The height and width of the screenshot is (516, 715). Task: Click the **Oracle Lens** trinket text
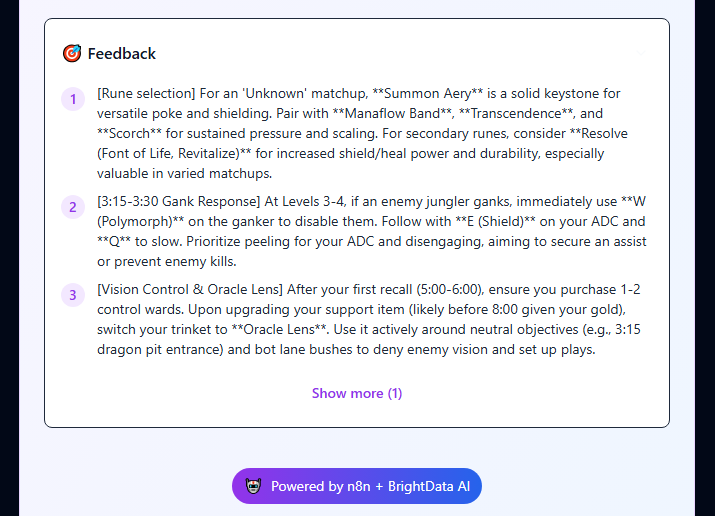click(x=279, y=329)
